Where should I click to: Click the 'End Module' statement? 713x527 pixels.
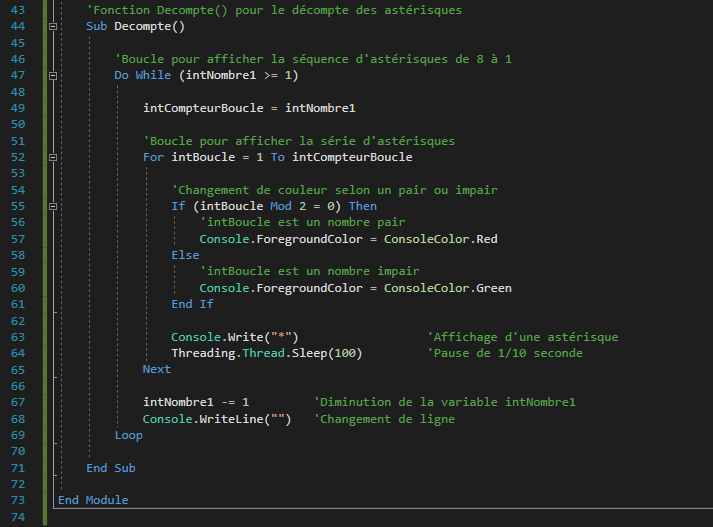tap(93, 500)
